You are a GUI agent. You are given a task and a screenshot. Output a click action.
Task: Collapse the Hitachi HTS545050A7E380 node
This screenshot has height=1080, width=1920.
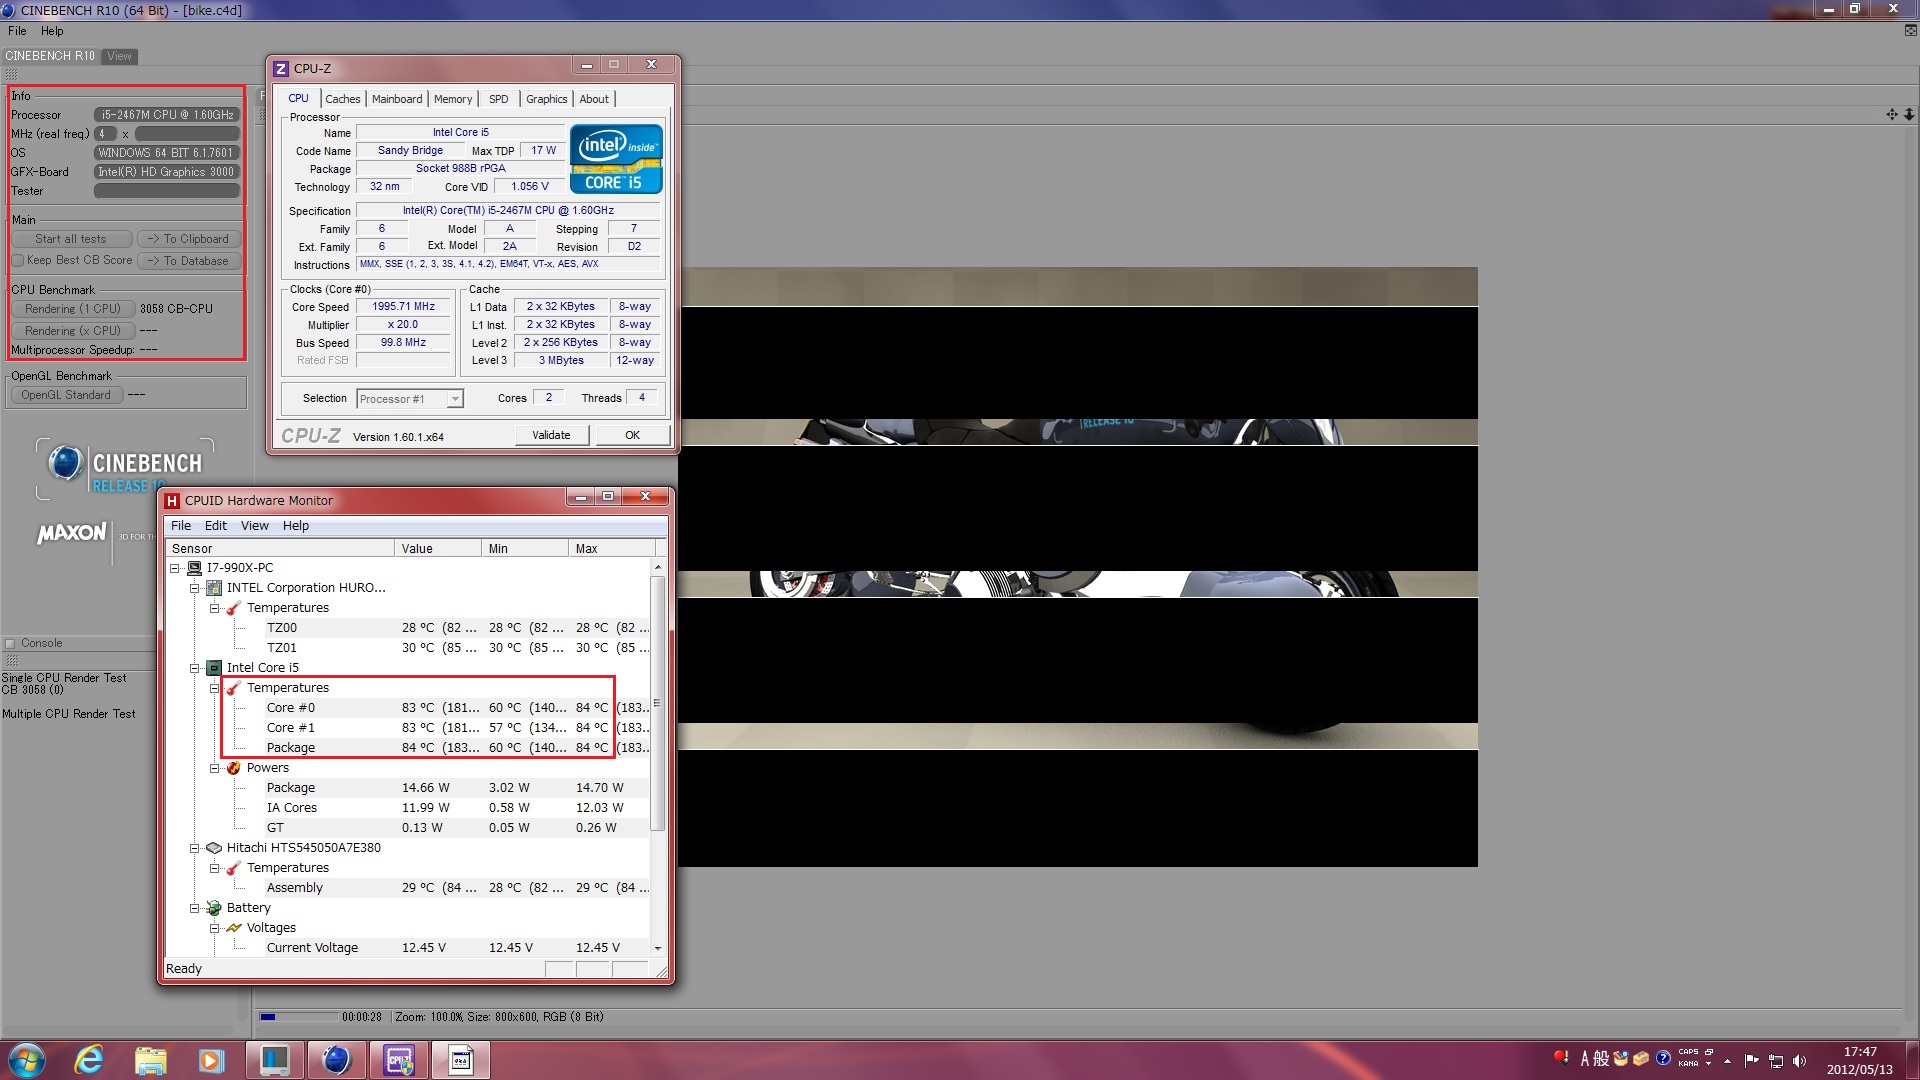point(195,848)
